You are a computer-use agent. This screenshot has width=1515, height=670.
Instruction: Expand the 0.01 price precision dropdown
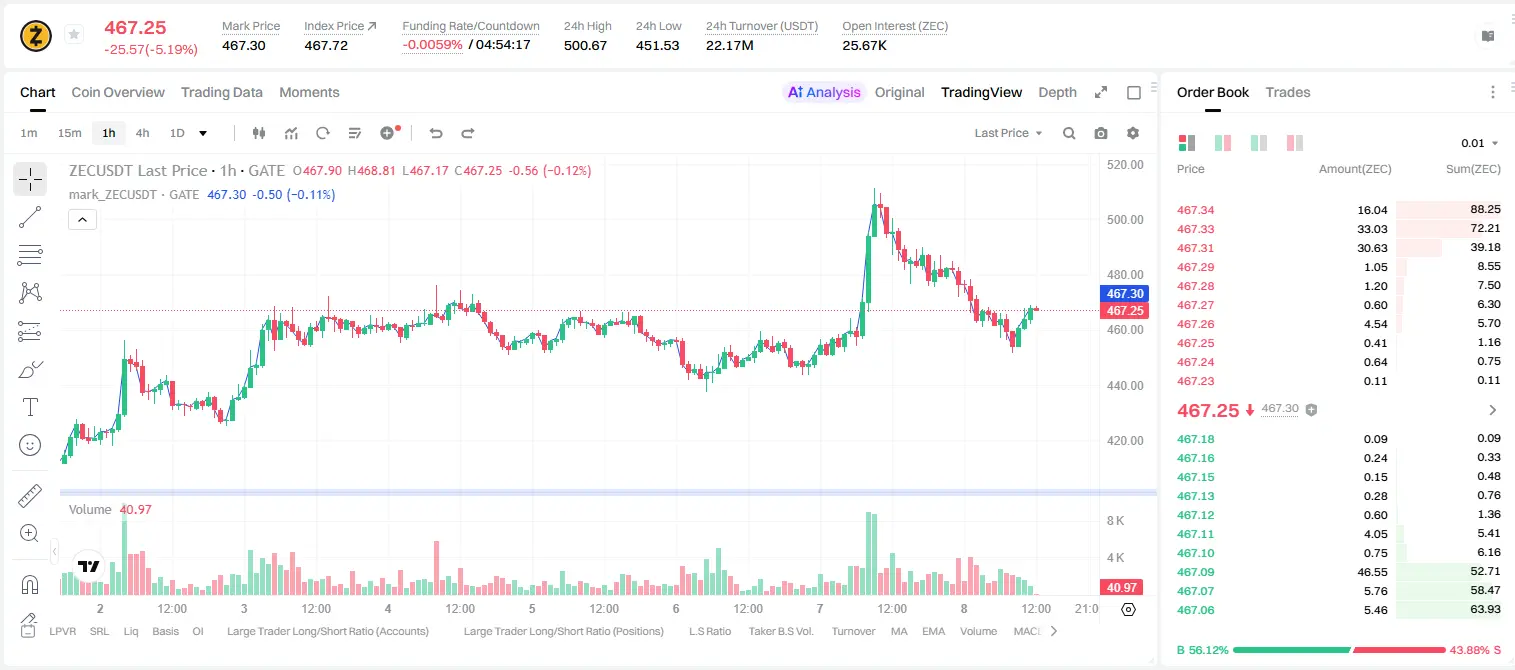point(1480,143)
